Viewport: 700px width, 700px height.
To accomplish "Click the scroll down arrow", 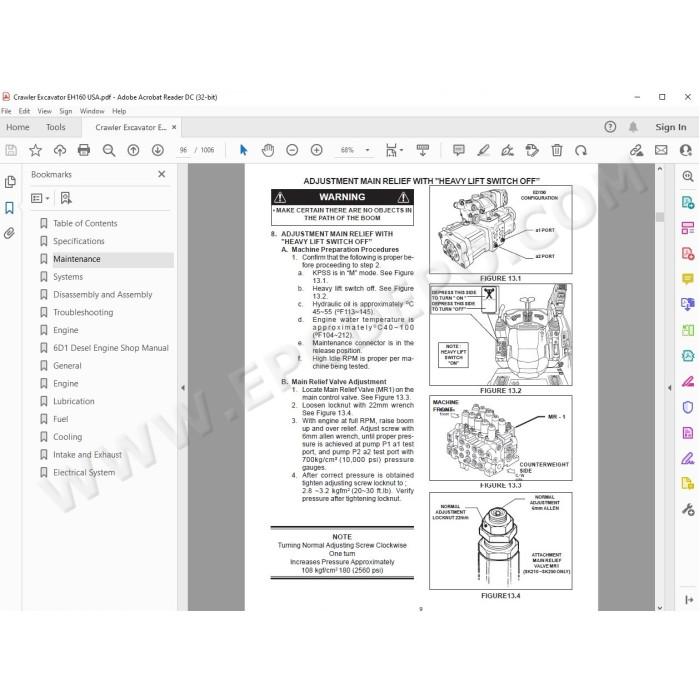I will 660,608.
